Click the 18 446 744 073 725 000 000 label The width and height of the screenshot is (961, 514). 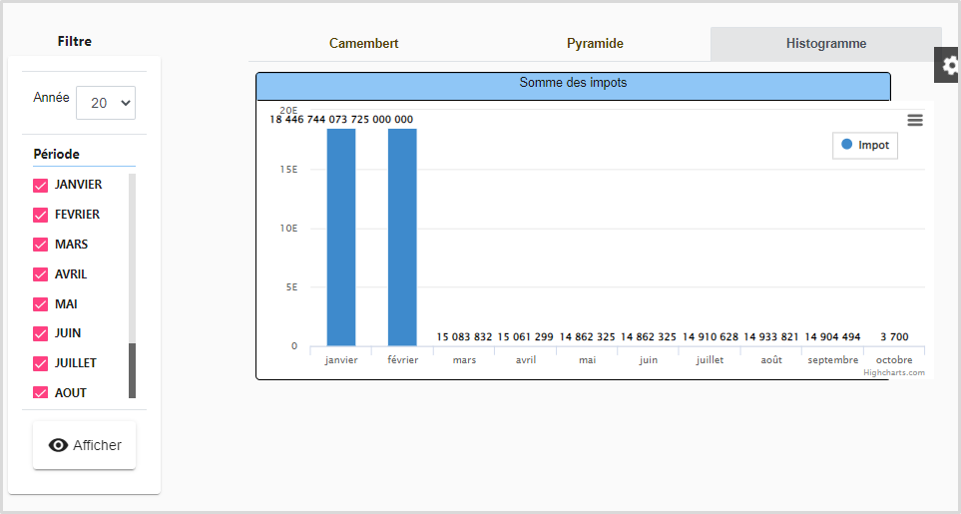[x=341, y=119]
